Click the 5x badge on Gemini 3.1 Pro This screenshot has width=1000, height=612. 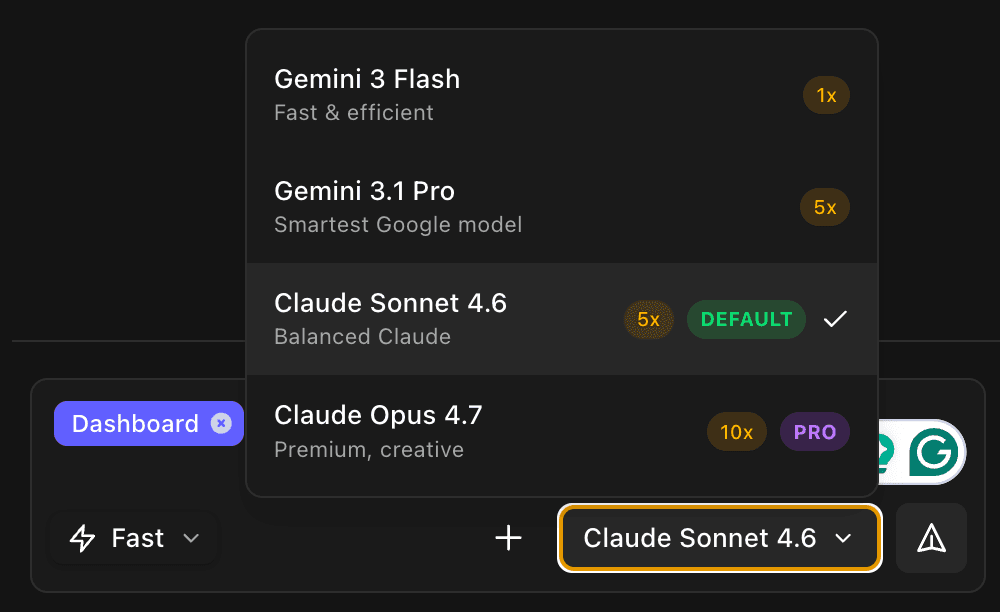pos(825,207)
